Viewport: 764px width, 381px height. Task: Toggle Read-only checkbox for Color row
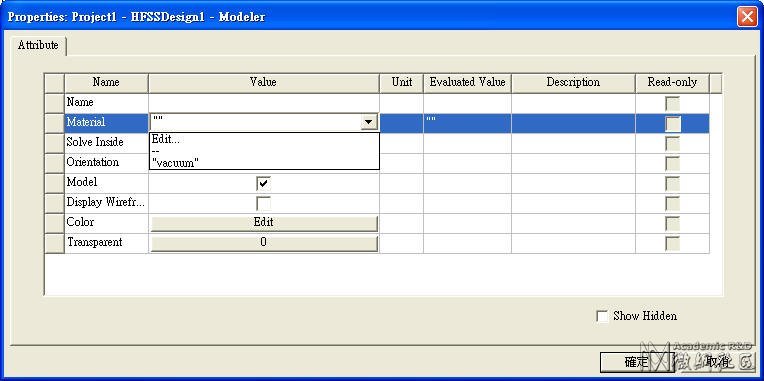[673, 223]
